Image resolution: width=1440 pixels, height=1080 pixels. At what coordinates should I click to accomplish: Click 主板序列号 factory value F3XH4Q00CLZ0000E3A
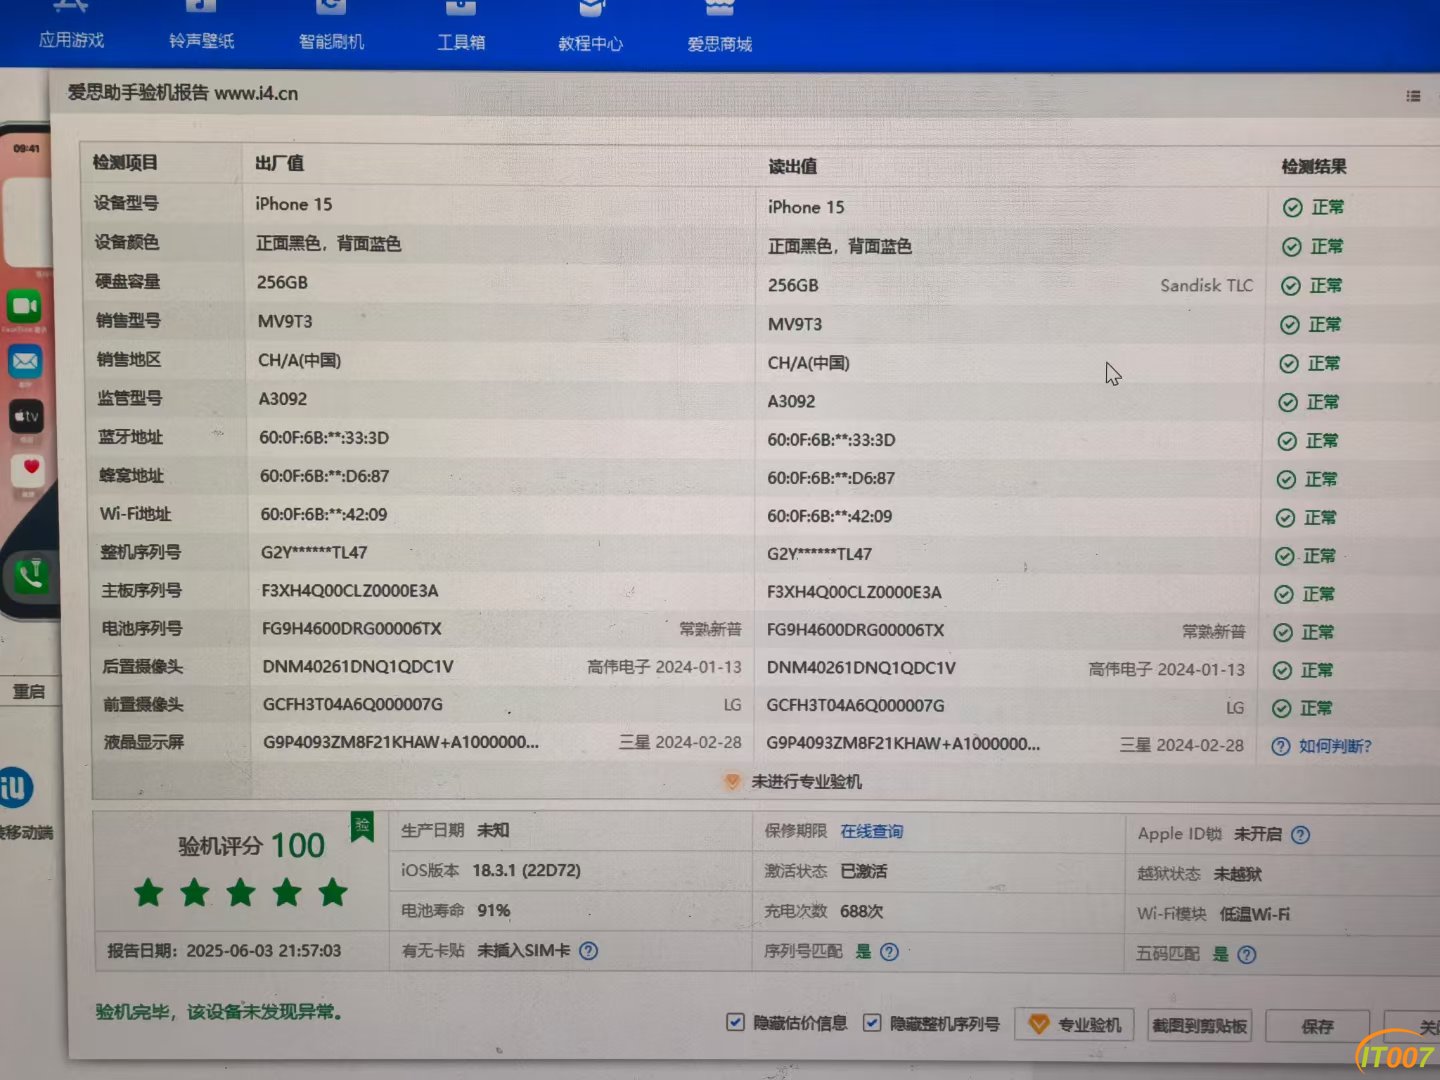click(350, 590)
